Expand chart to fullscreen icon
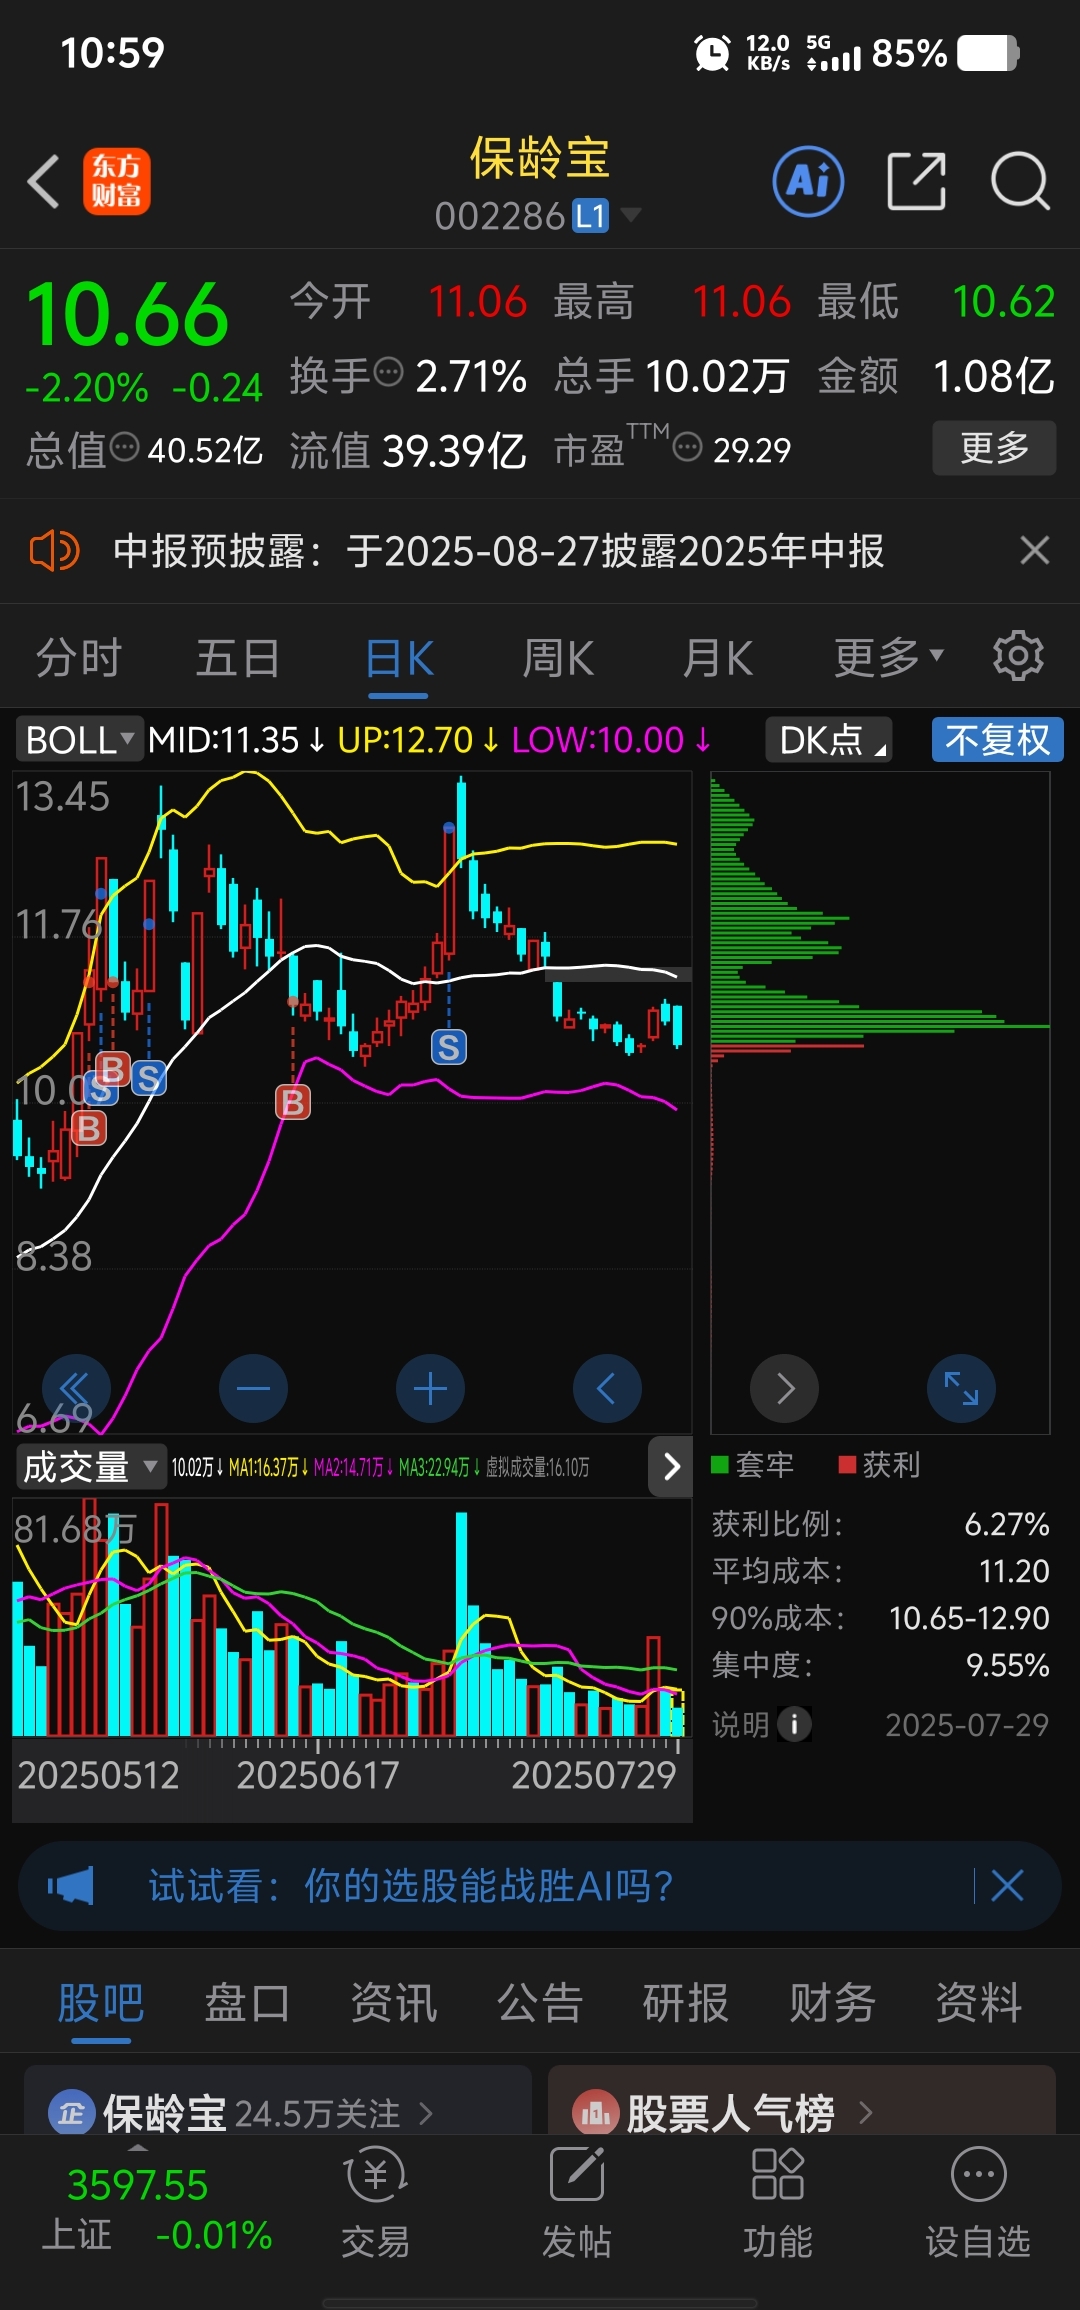This screenshot has width=1080, height=2310. pos(961,1388)
